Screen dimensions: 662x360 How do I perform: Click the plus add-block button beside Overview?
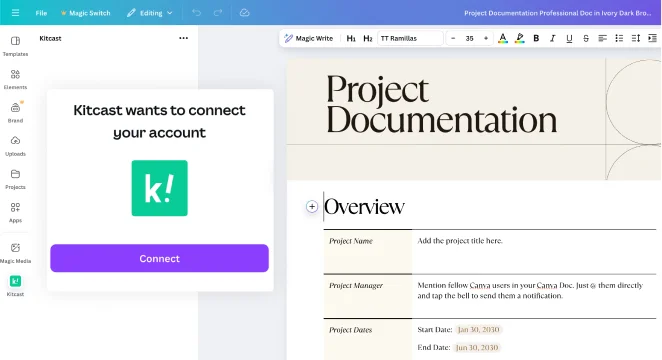click(x=312, y=206)
